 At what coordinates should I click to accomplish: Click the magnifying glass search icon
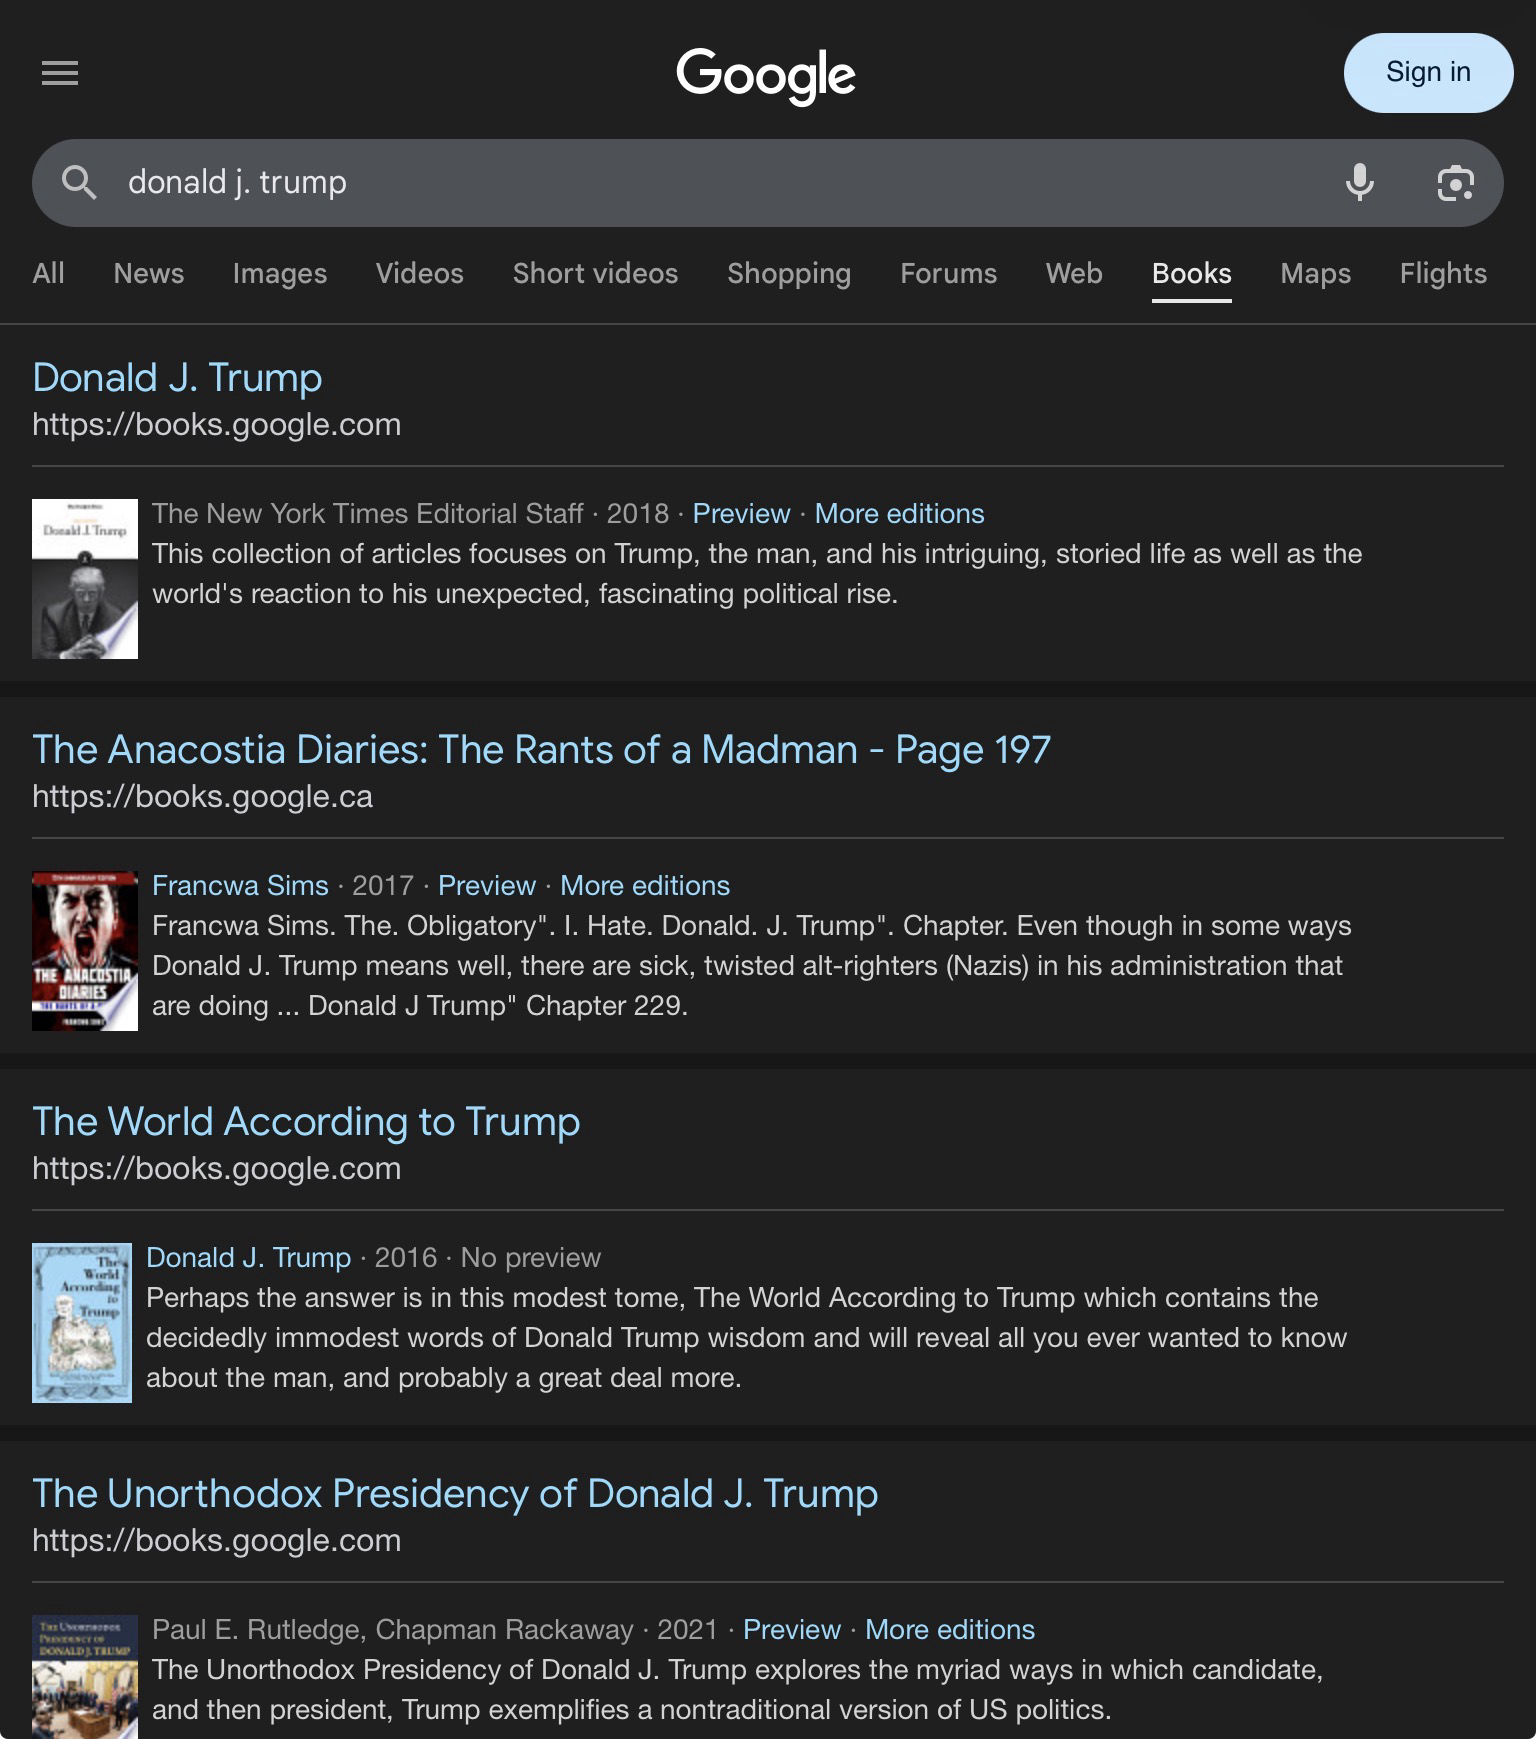[79, 183]
